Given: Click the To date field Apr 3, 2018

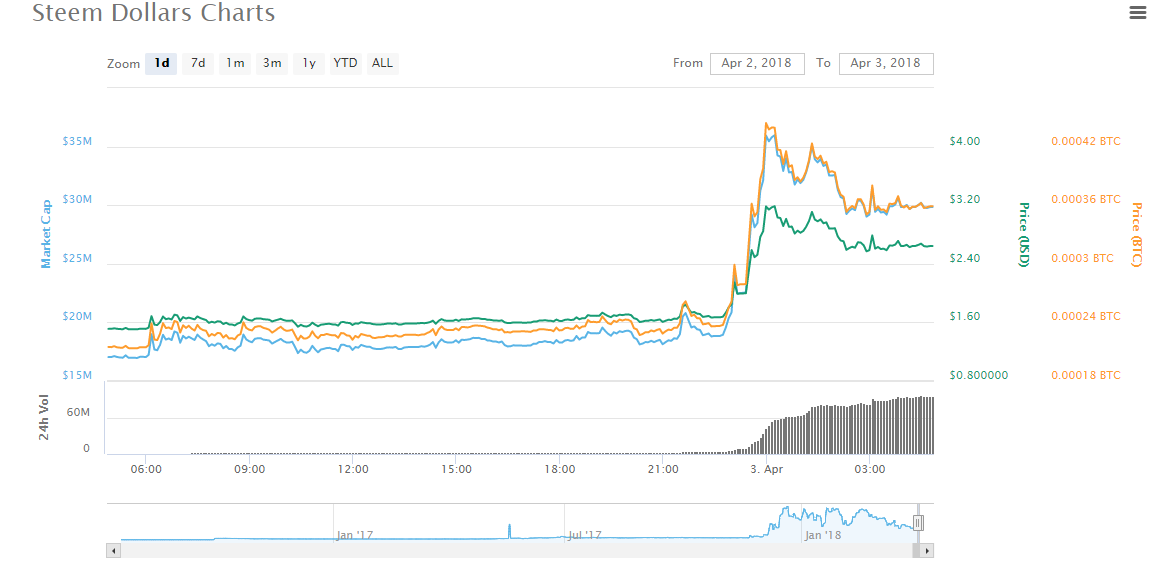Looking at the screenshot, I should 886,63.
